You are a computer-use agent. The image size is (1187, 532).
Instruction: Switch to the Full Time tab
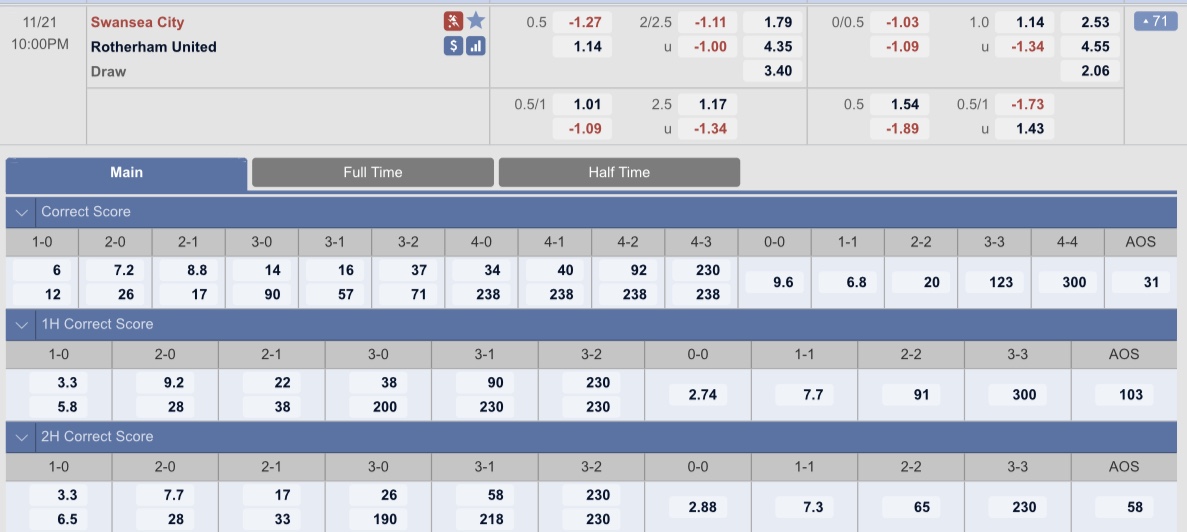(x=372, y=173)
